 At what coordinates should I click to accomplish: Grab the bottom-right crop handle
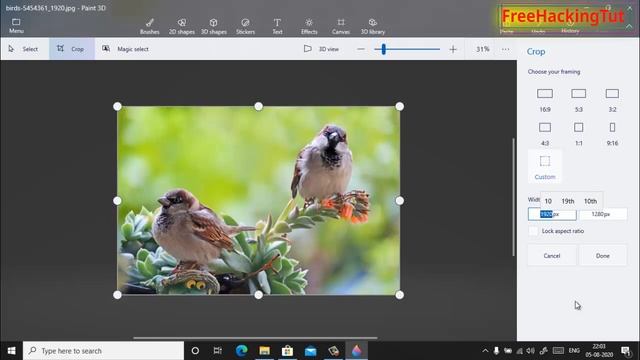pos(400,295)
